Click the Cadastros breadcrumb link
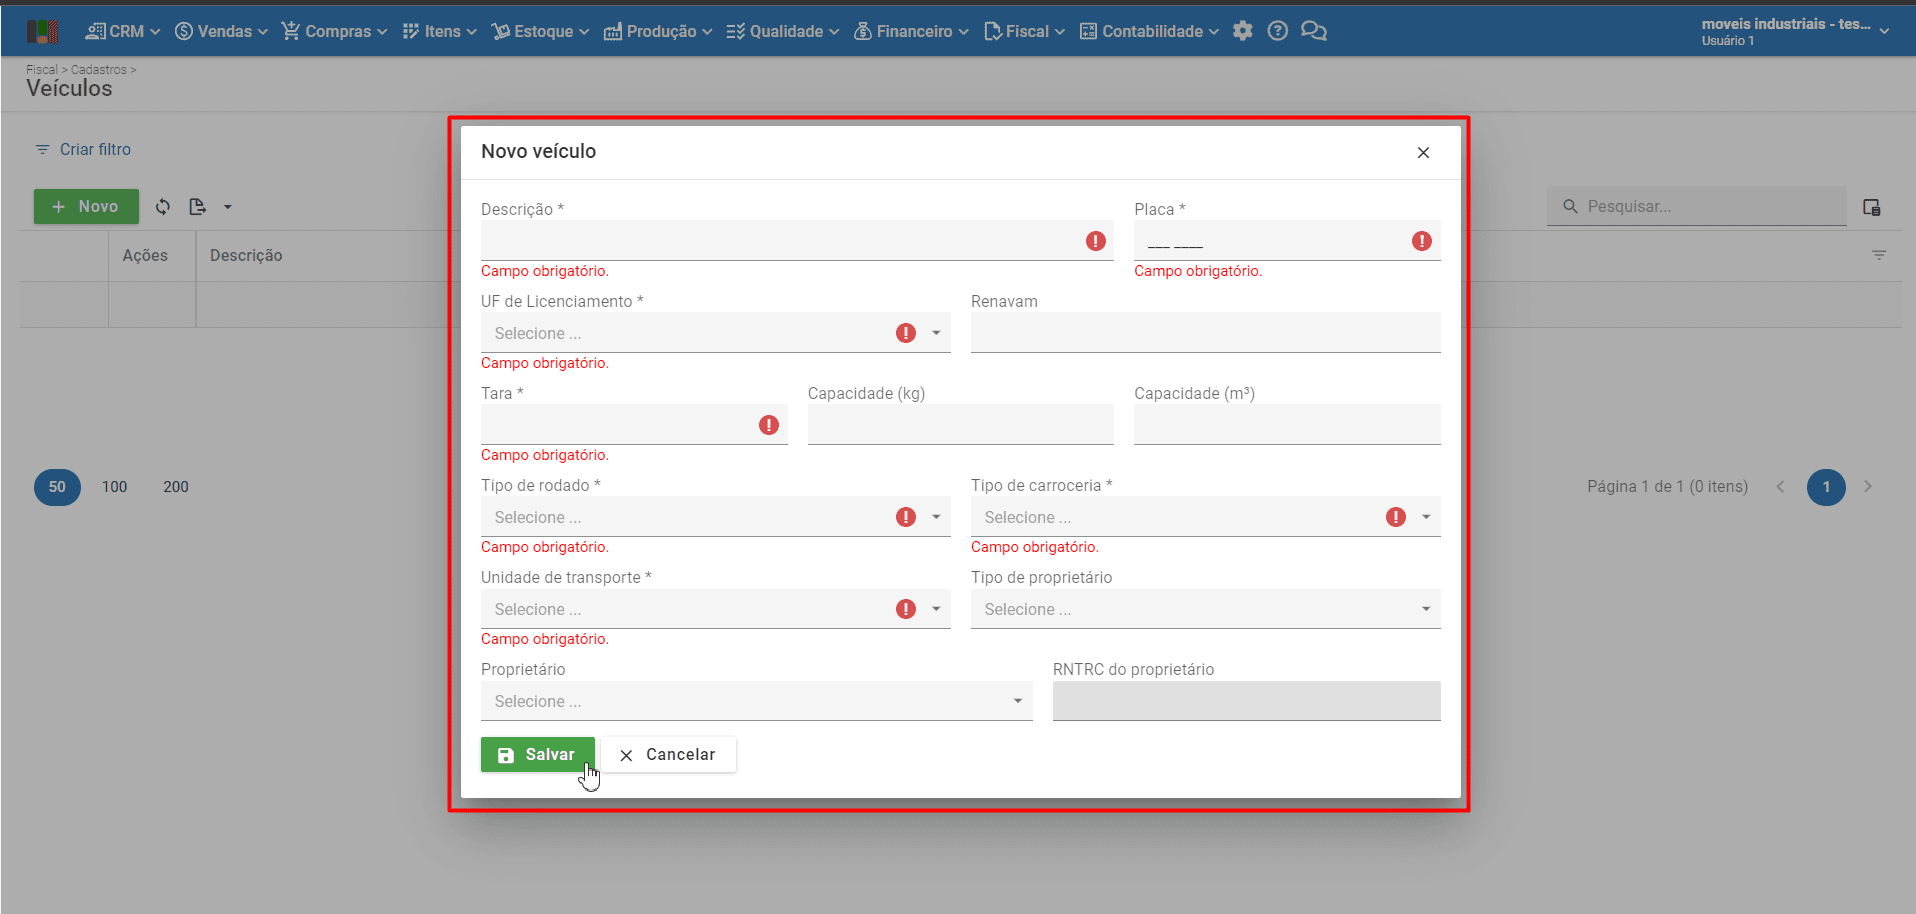Viewport: 1916px width, 914px height. pos(99,70)
